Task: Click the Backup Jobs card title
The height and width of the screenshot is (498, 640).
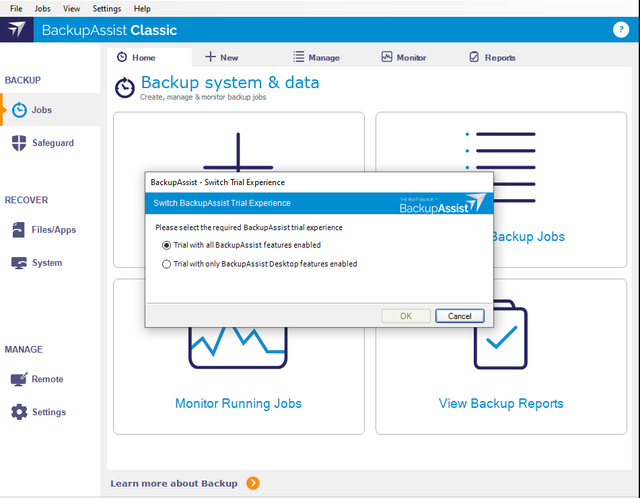Action: pos(529,237)
